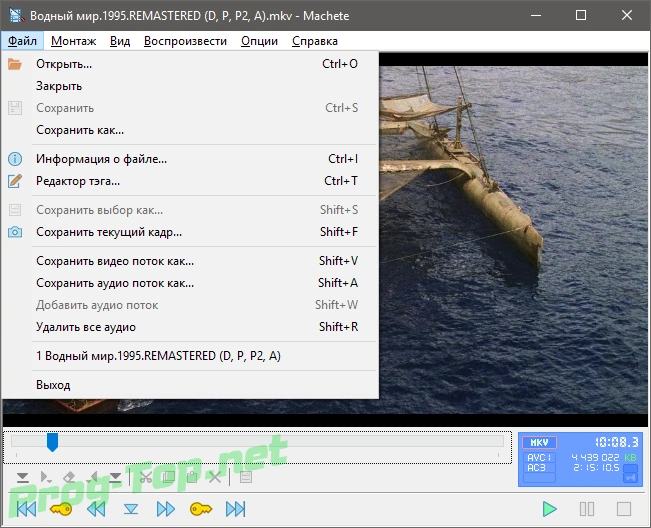Image resolution: width=651 pixels, height=528 pixels.
Task: Click the scissors Cut icon
Action: tap(146, 477)
